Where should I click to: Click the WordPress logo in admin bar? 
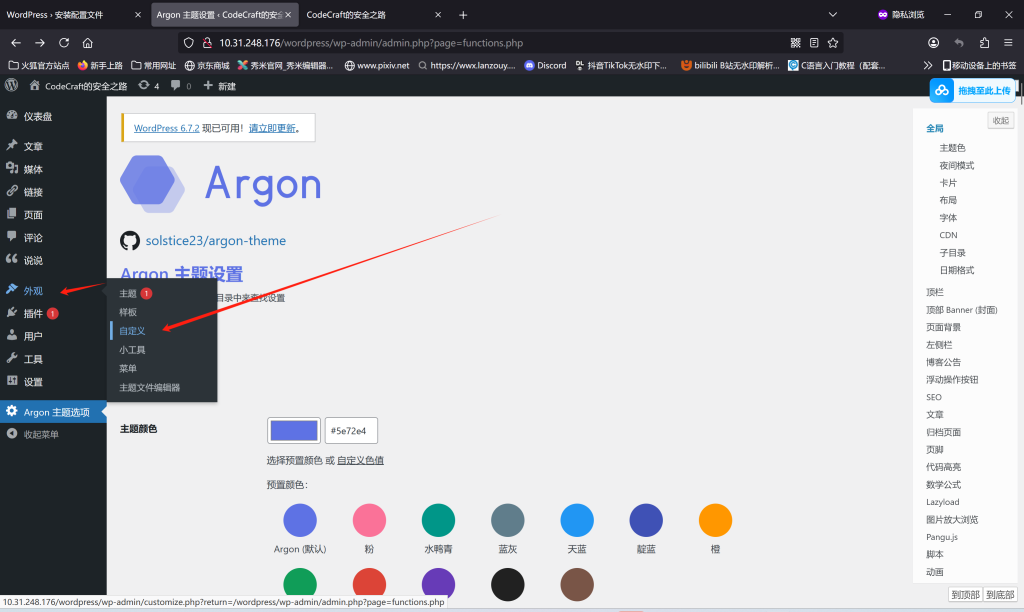(x=11, y=85)
